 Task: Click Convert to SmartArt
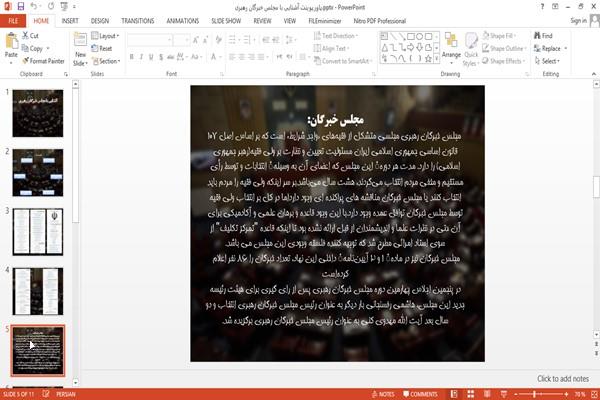(342, 61)
